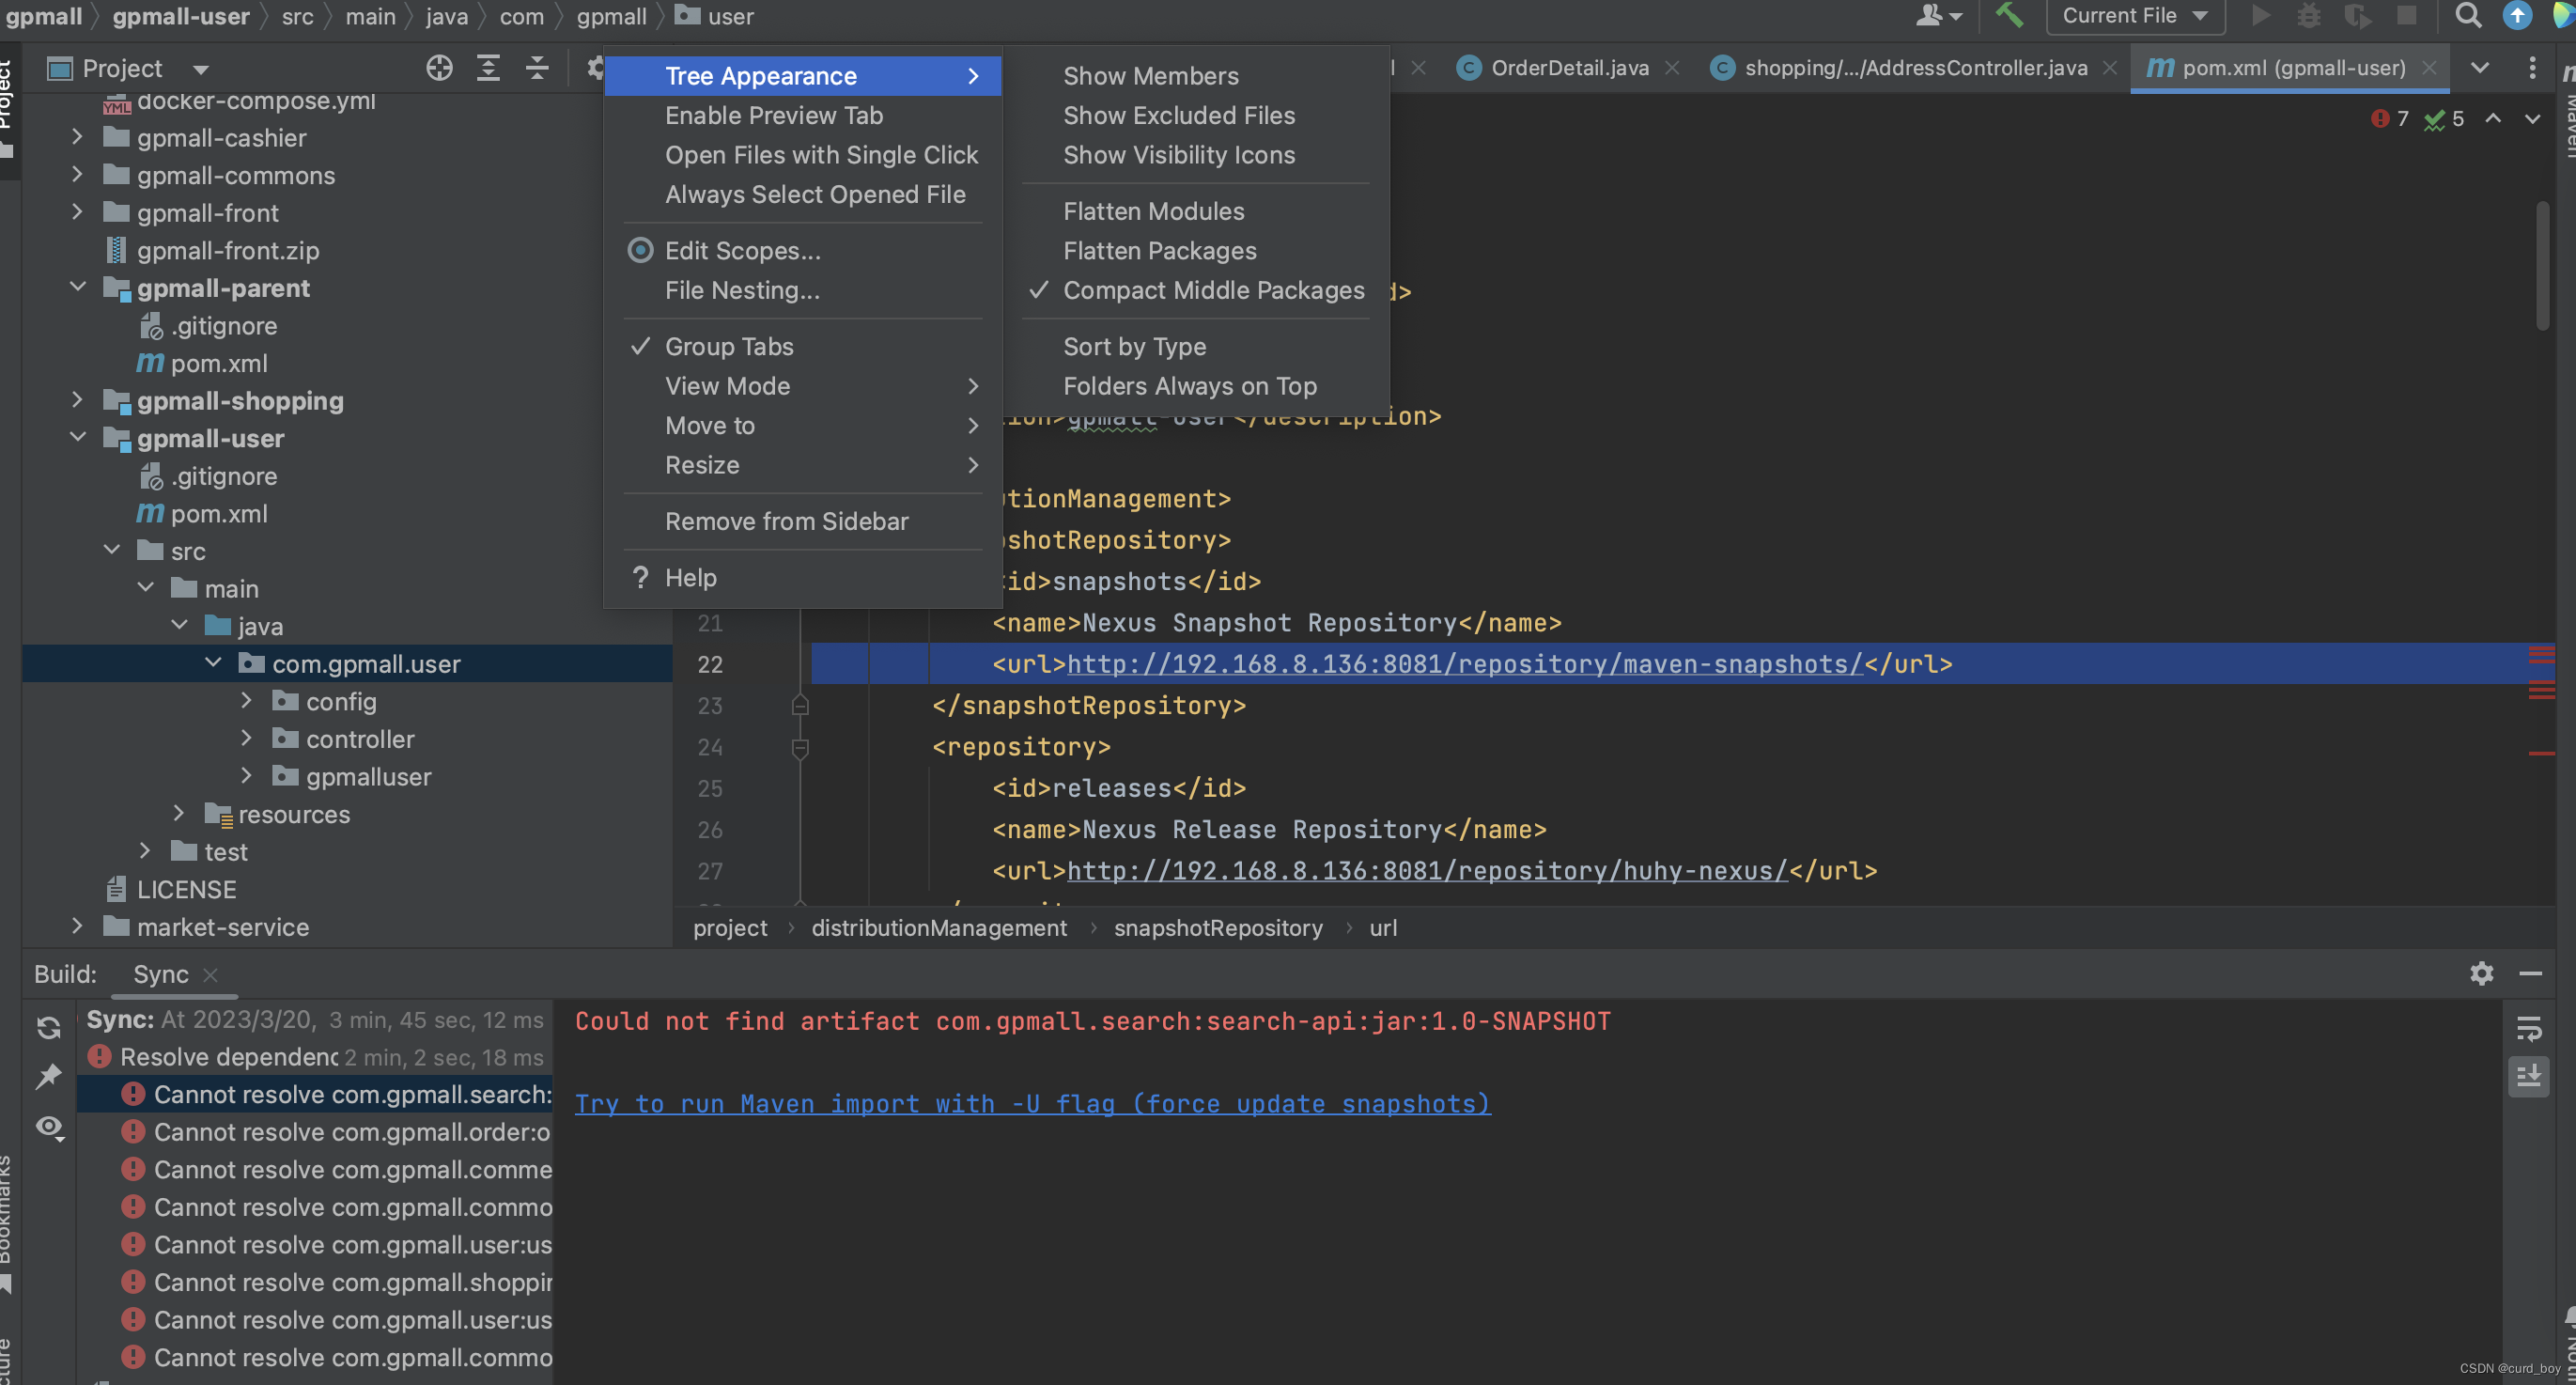
Task: Click the Maven import -U flag link
Action: (1032, 1103)
